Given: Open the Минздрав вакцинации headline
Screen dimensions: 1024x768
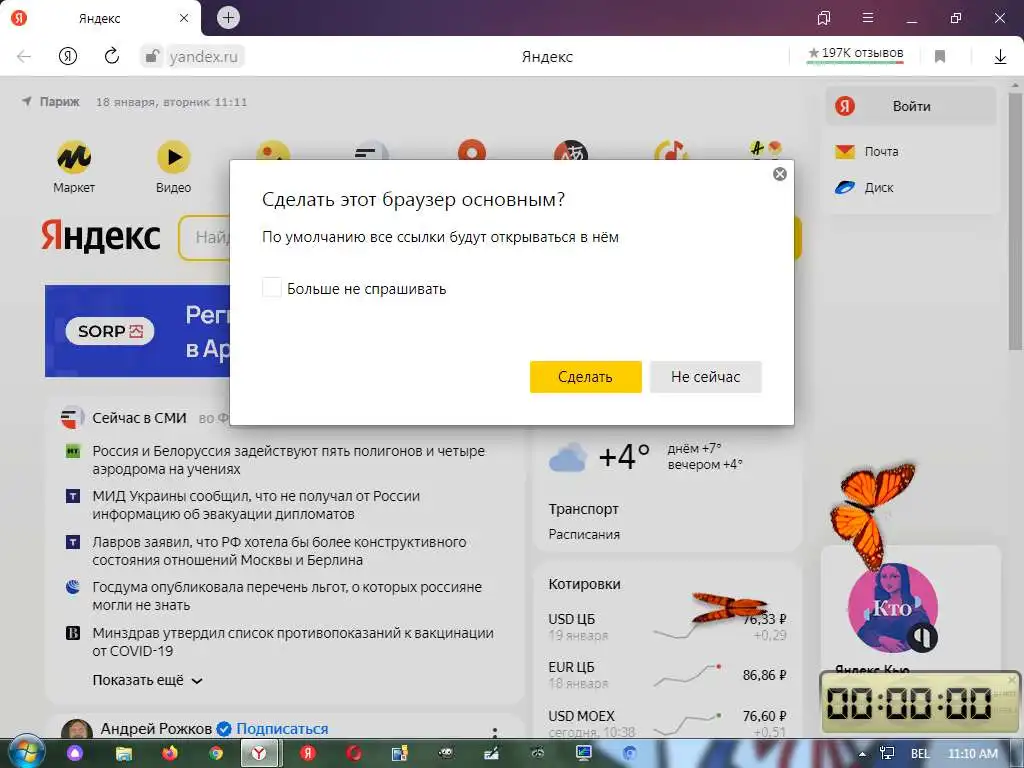Looking at the screenshot, I should tap(293, 641).
